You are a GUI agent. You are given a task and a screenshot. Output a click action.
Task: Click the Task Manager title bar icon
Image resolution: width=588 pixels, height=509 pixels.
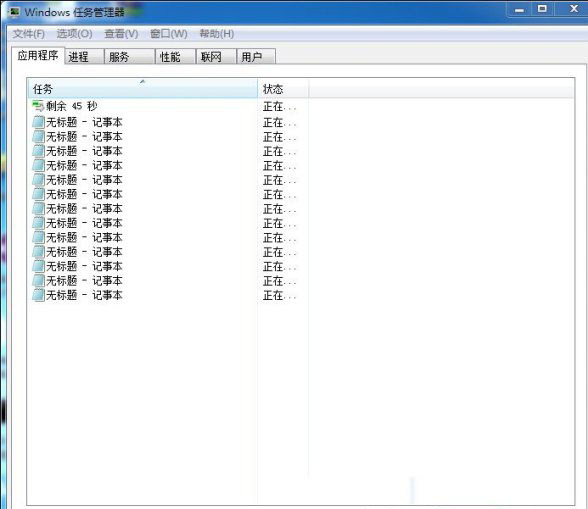pos(15,12)
